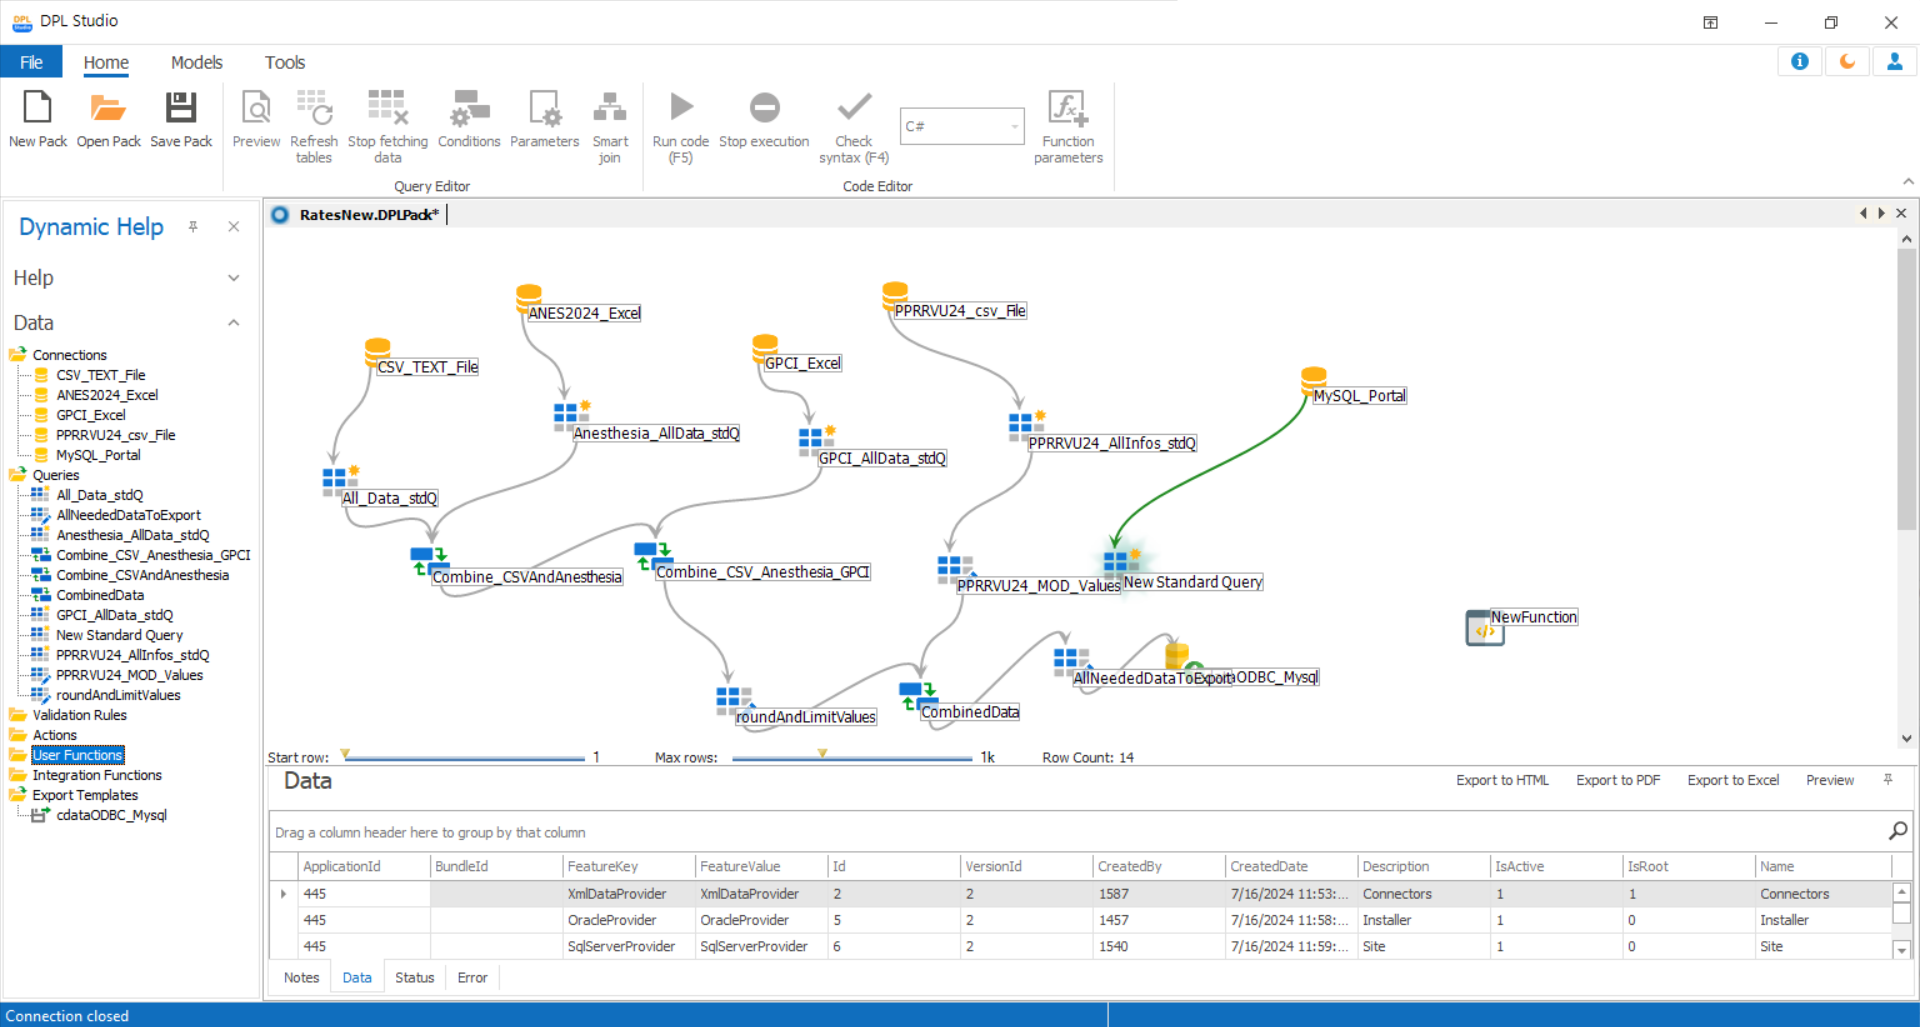Collapse the Data section chevron
Image resolution: width=1920 pixels, height=1027 pixels.
click(x=233, y=323)
